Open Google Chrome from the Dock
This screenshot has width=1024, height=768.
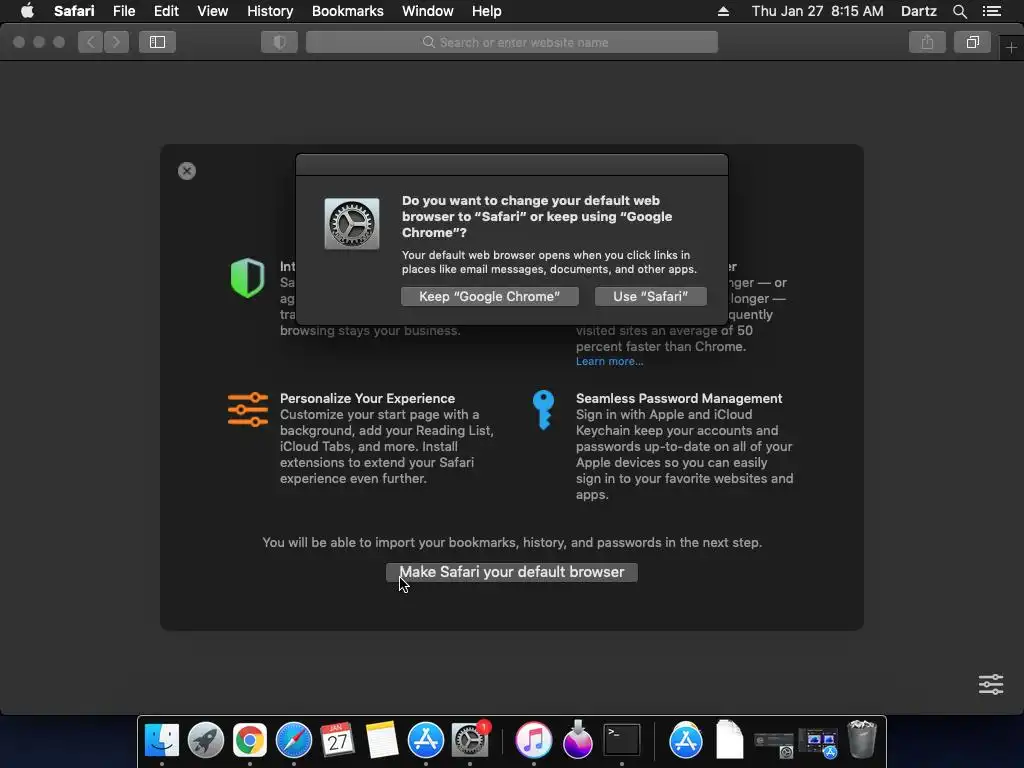point(249,741)
